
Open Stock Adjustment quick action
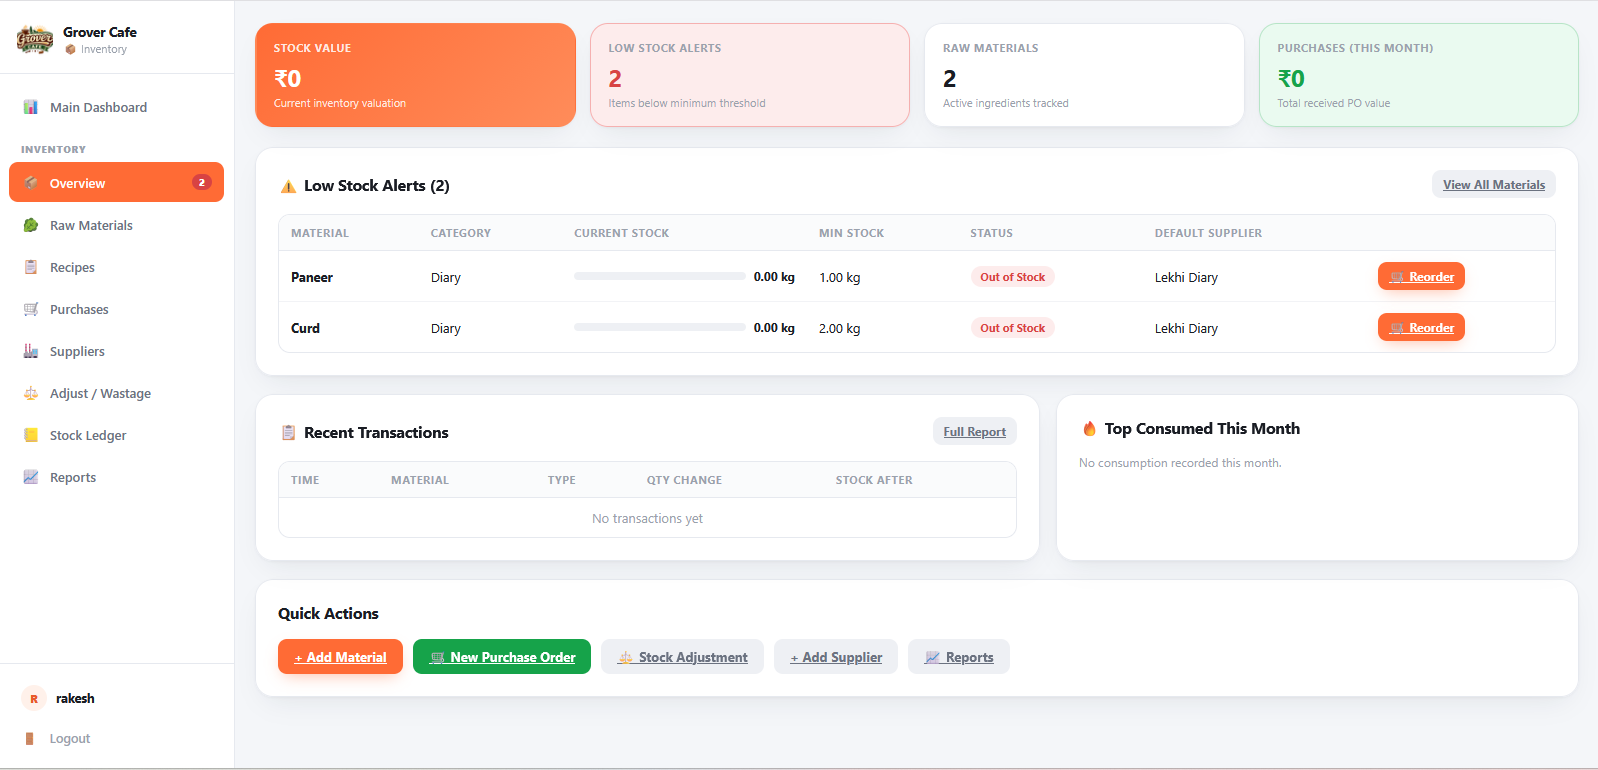[682, 657]
